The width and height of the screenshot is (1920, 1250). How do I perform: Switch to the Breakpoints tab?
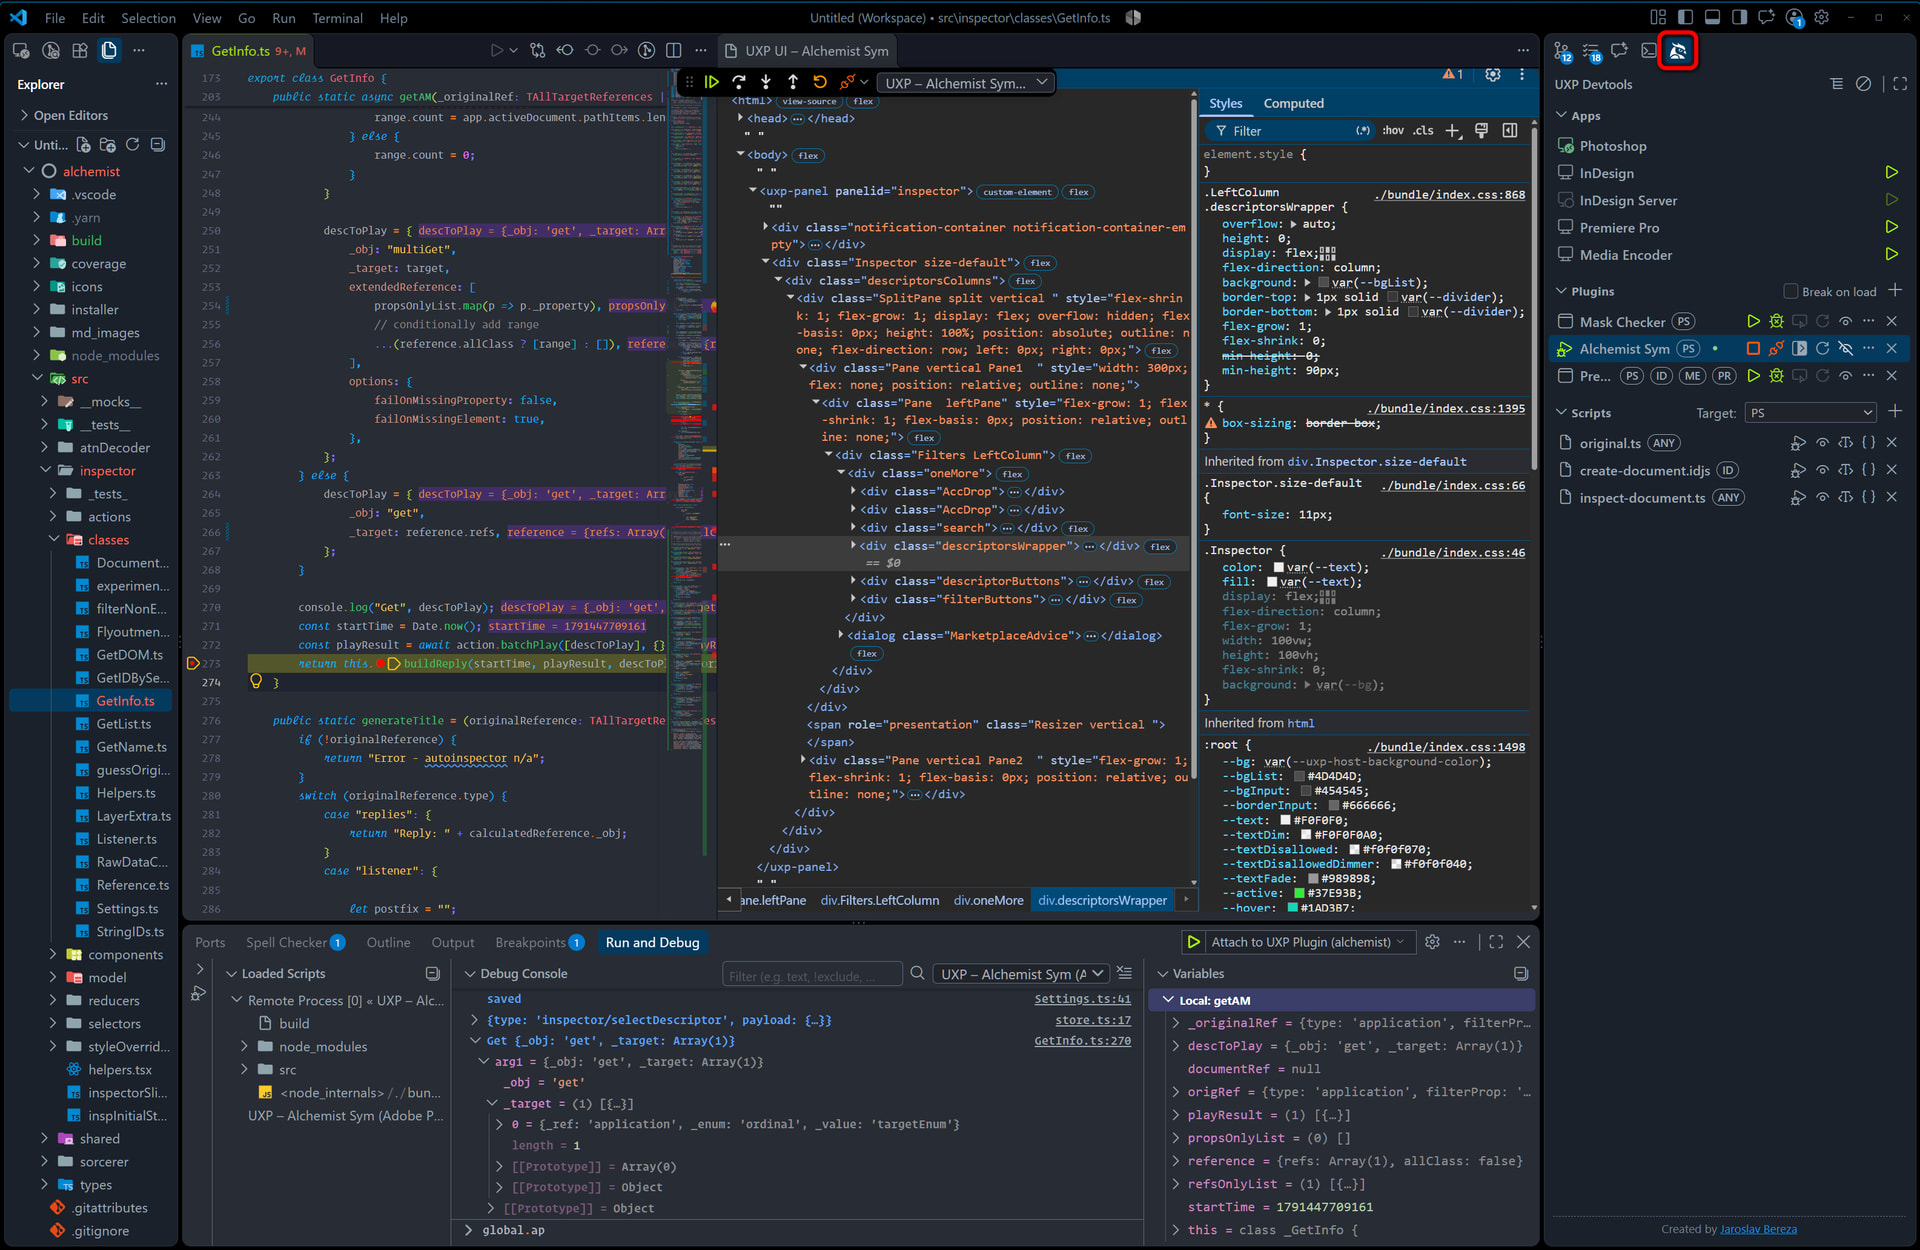pos(530,942)
